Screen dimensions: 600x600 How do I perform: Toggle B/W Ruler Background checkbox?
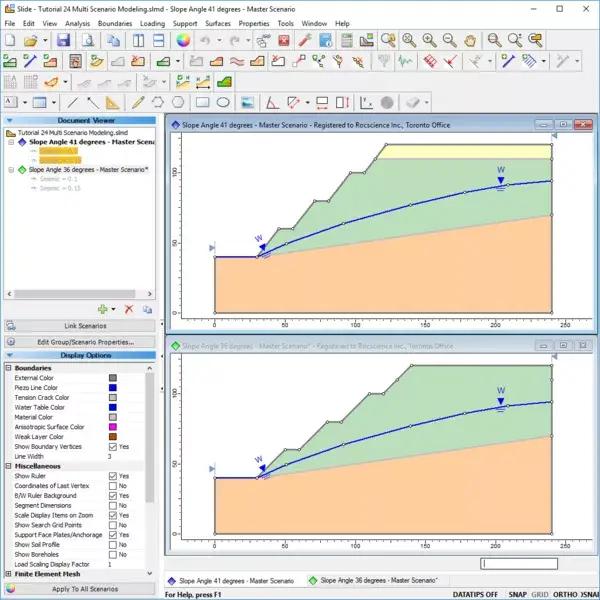pos(113,496)
